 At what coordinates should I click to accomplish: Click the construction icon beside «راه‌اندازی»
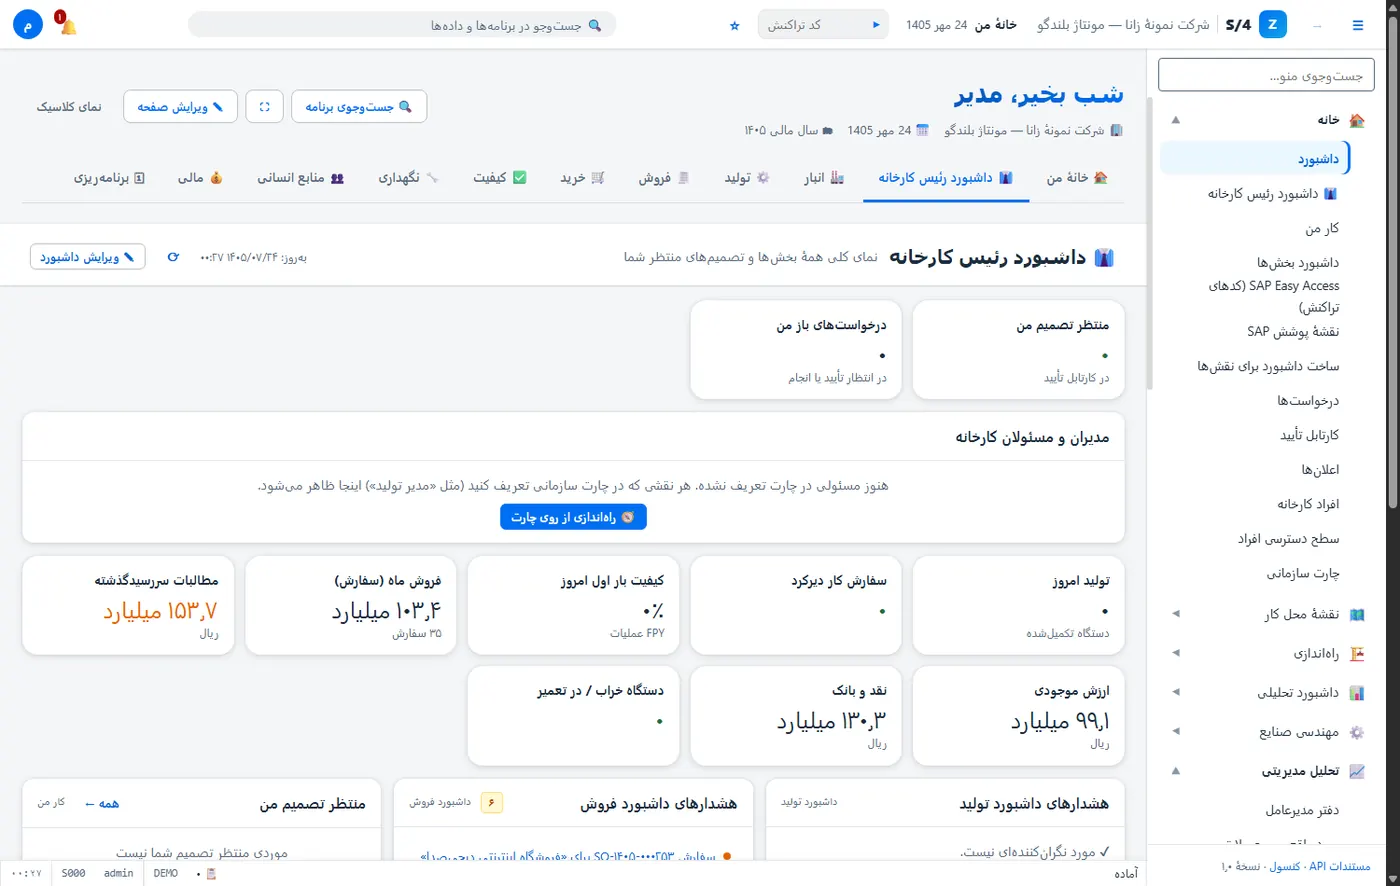1357,653
